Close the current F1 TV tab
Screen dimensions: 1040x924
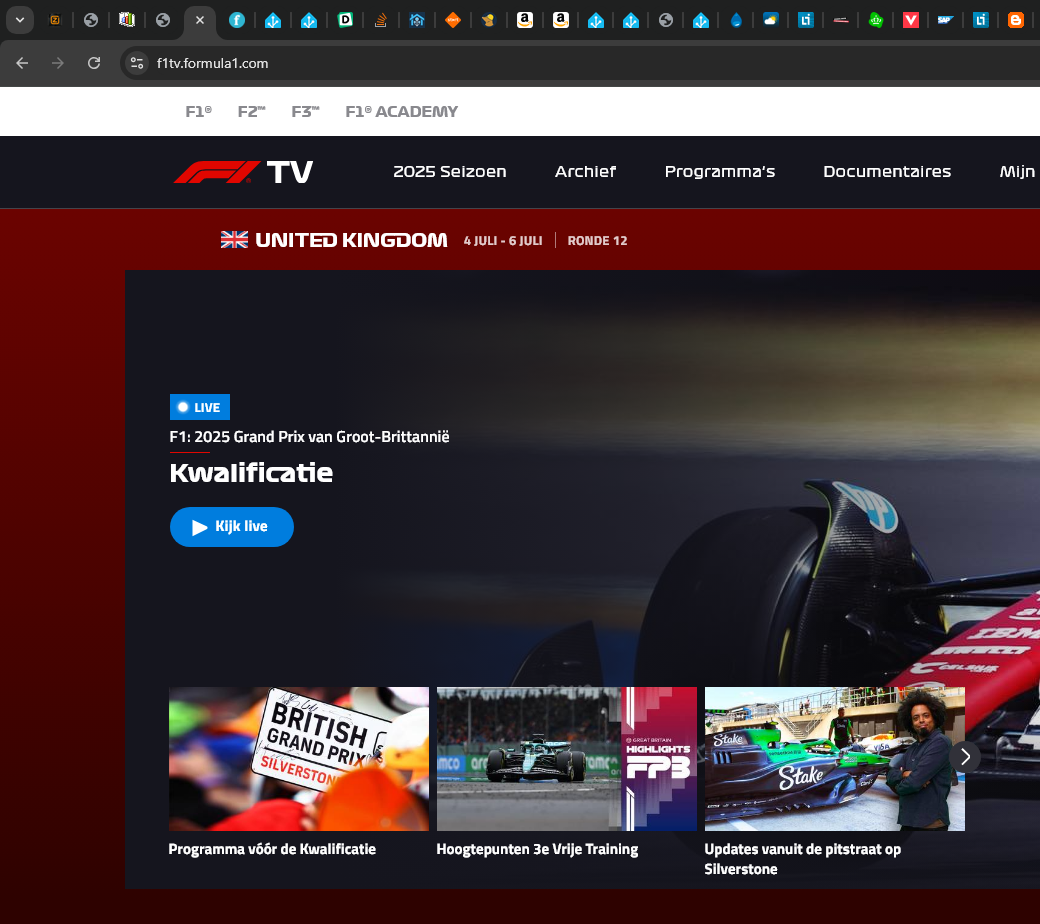pyautogui.click(x=200, y=20)
